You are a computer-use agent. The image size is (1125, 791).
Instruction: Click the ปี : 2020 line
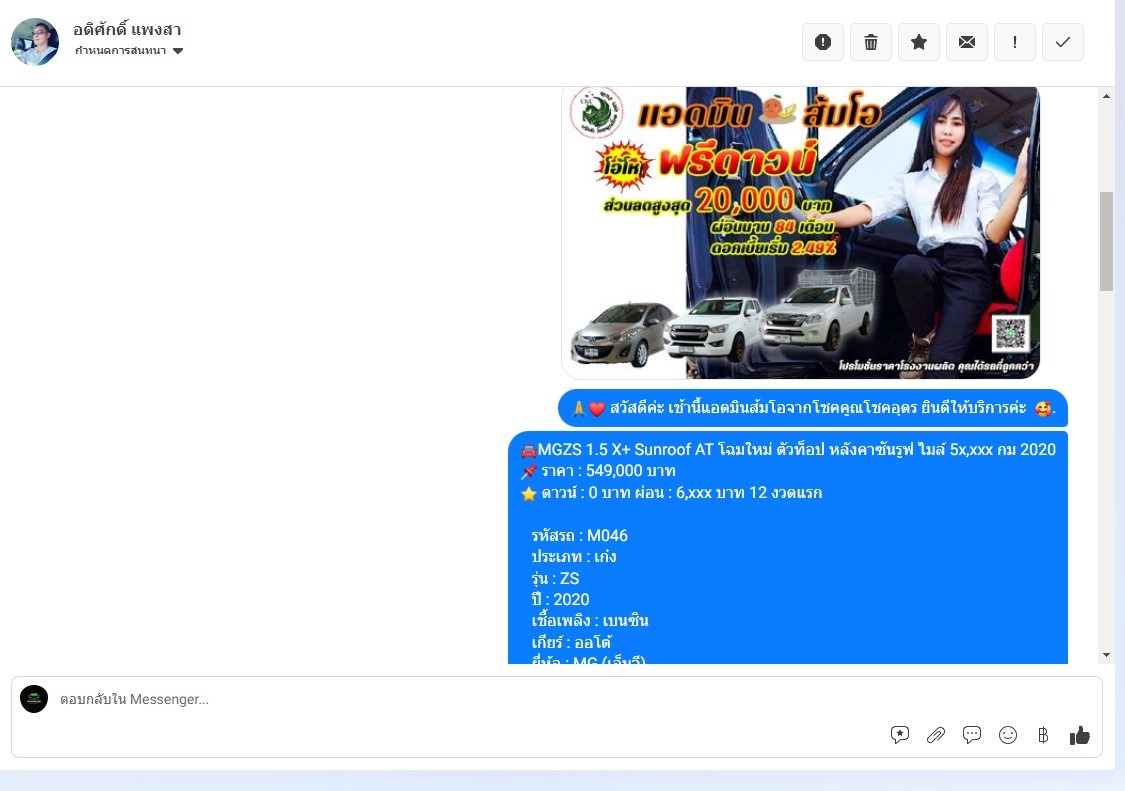click(x=560, y=599)
